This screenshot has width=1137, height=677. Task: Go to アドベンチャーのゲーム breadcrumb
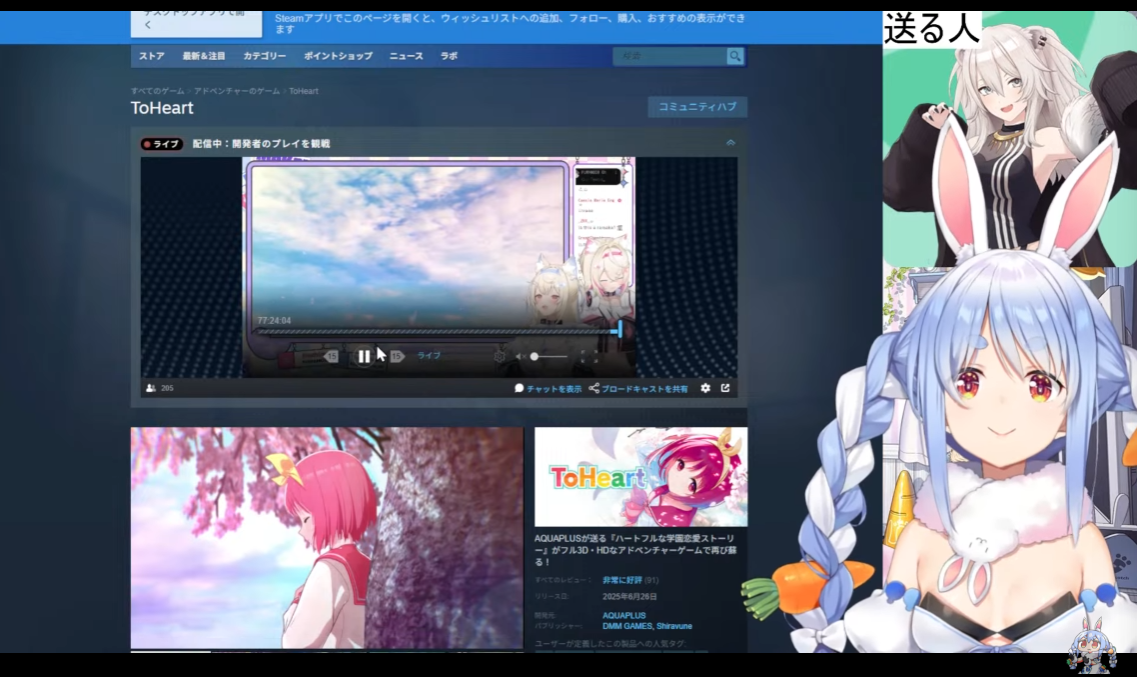[x=236, y=91]
